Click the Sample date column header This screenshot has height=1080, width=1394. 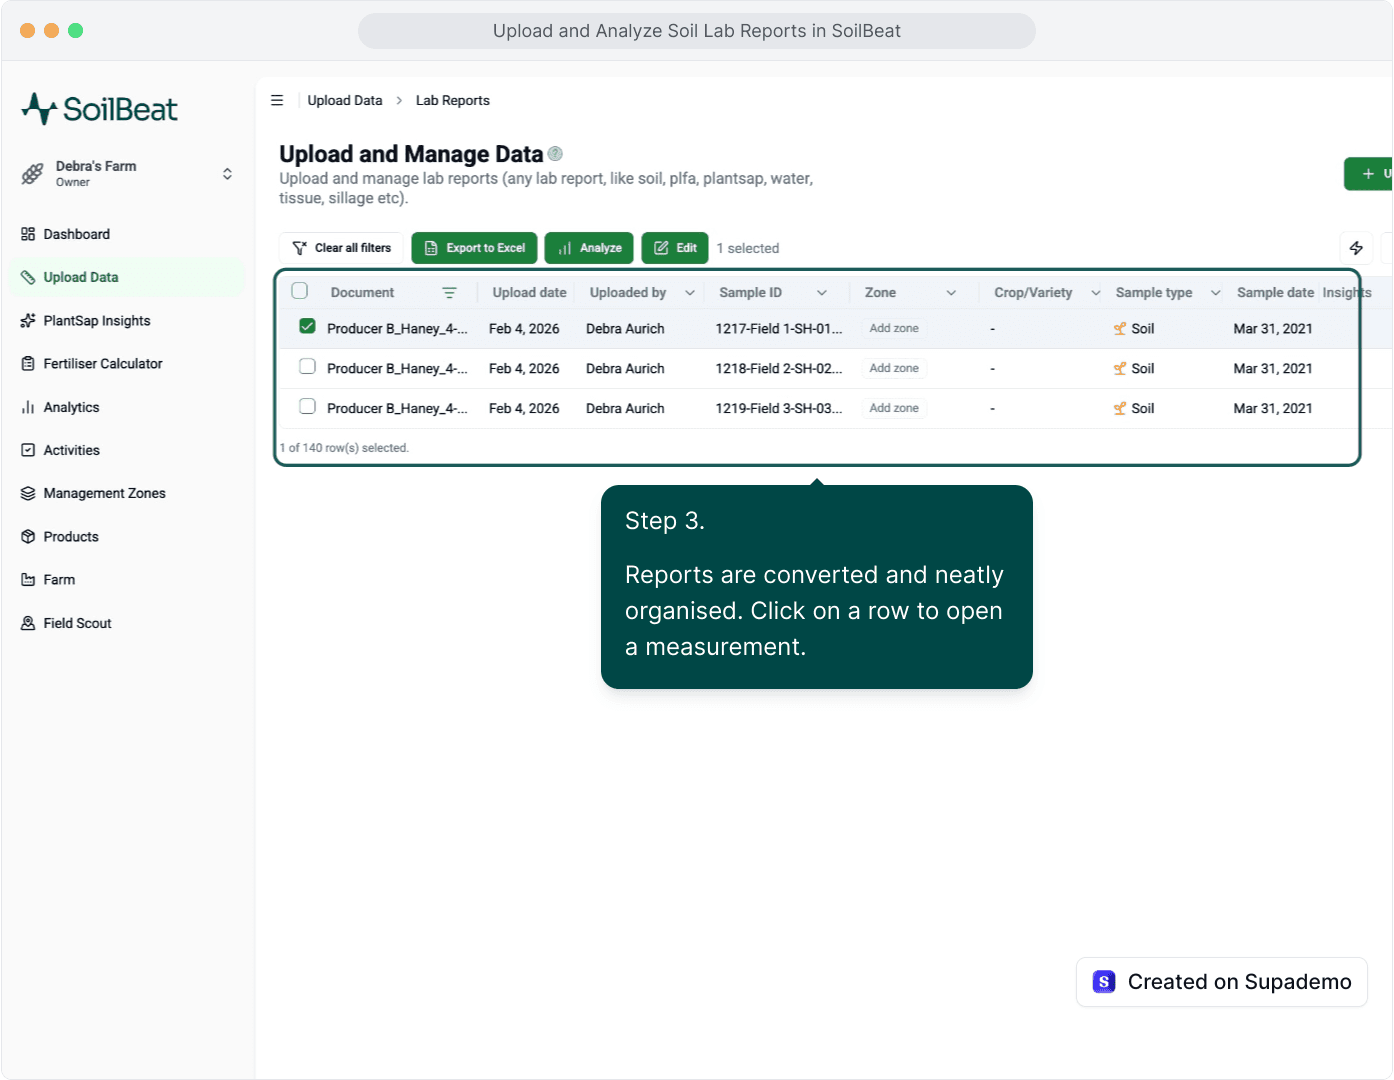[x=1275, y=293]
